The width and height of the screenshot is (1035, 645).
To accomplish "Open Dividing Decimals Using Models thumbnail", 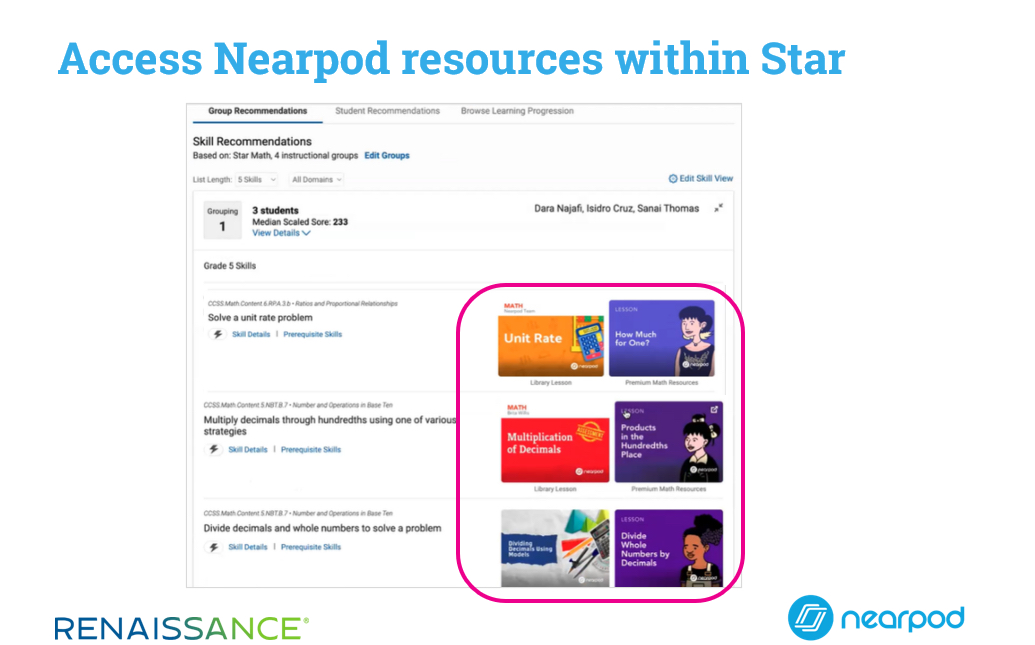I will click(x=555, y=548).
